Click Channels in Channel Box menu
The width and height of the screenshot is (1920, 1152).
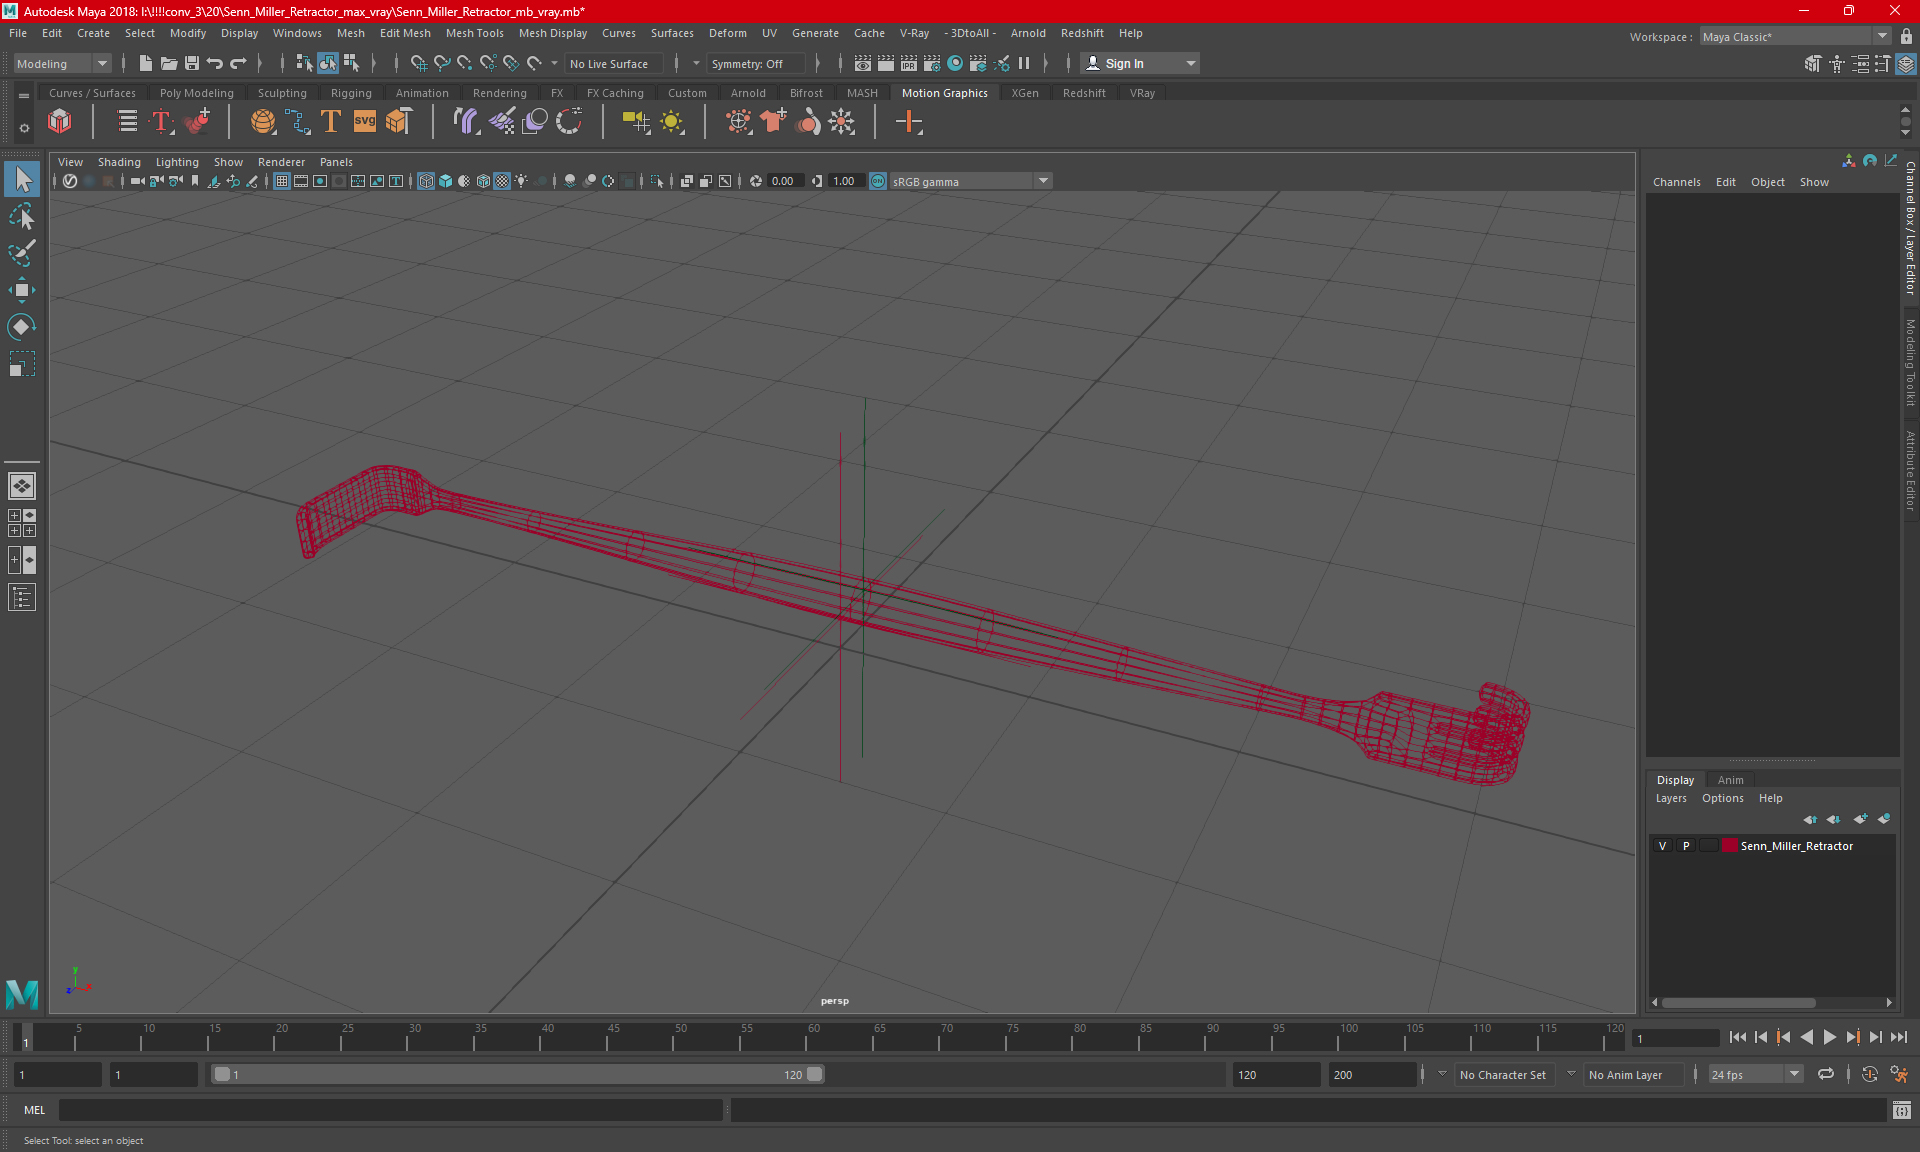coord(1676,182)
